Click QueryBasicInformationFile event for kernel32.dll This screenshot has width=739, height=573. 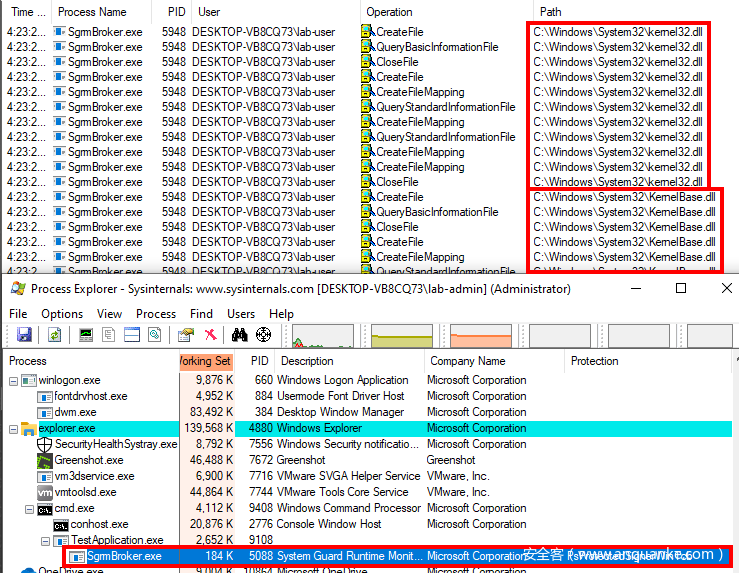point(437,47)
